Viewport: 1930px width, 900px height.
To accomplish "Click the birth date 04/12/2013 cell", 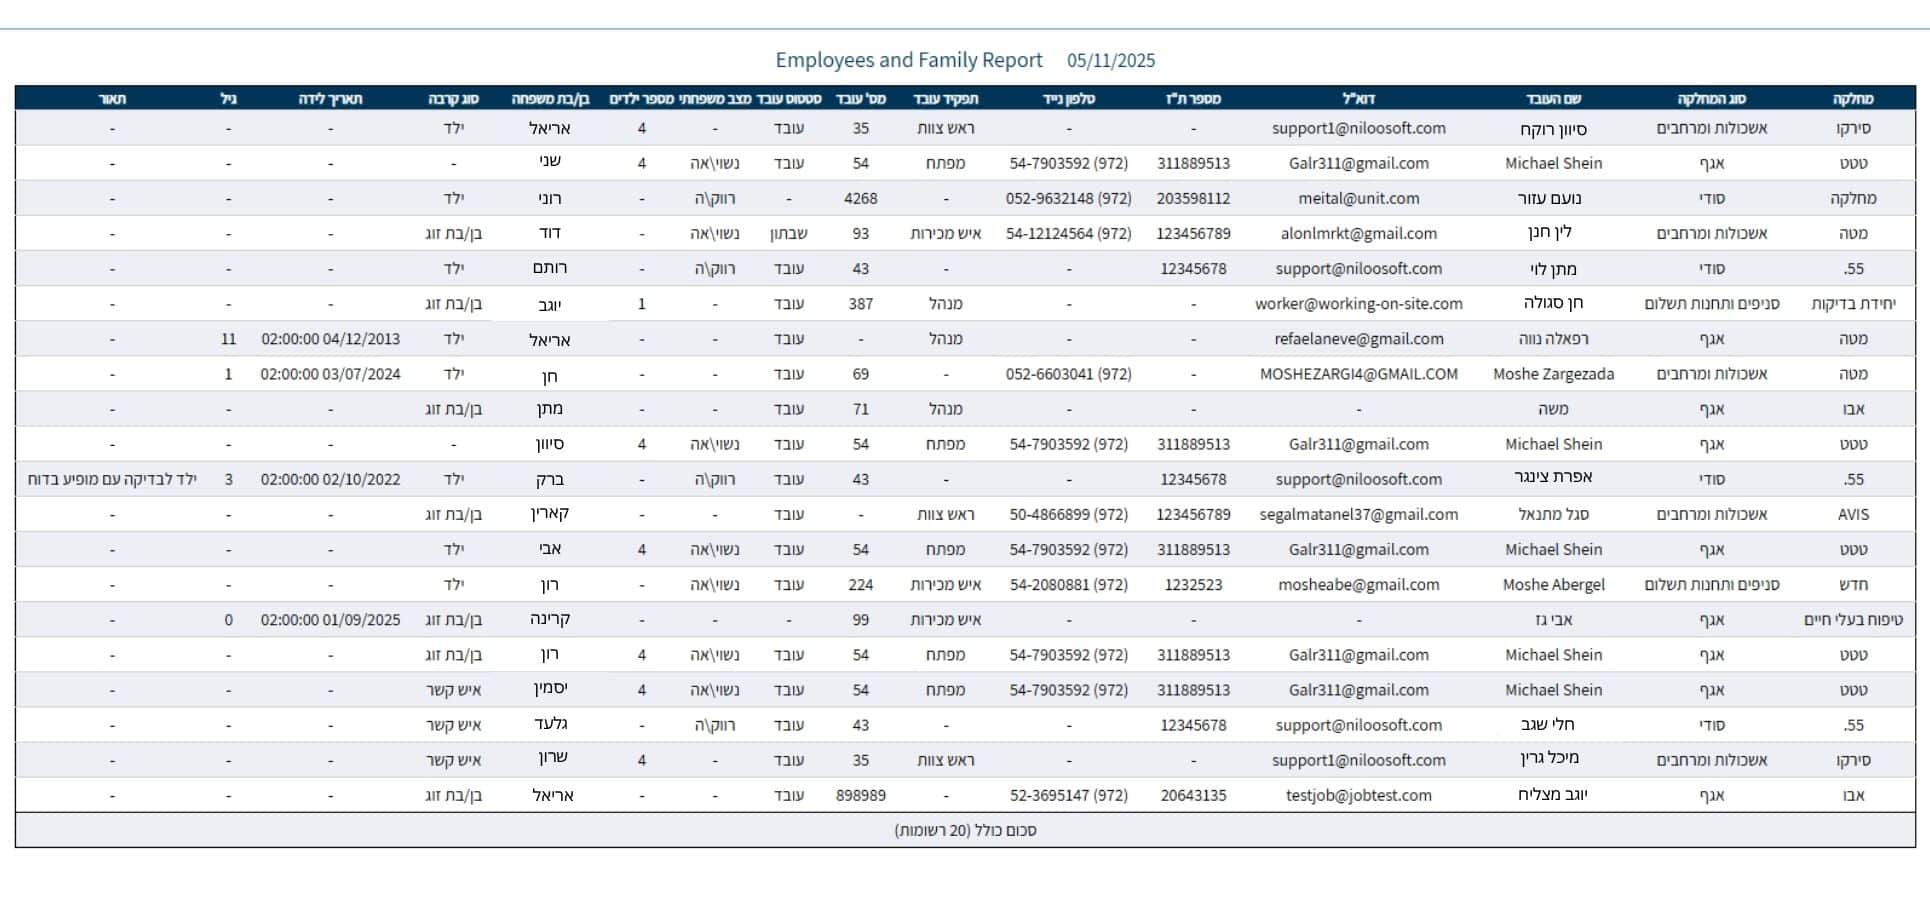I will tap(330, 339).
